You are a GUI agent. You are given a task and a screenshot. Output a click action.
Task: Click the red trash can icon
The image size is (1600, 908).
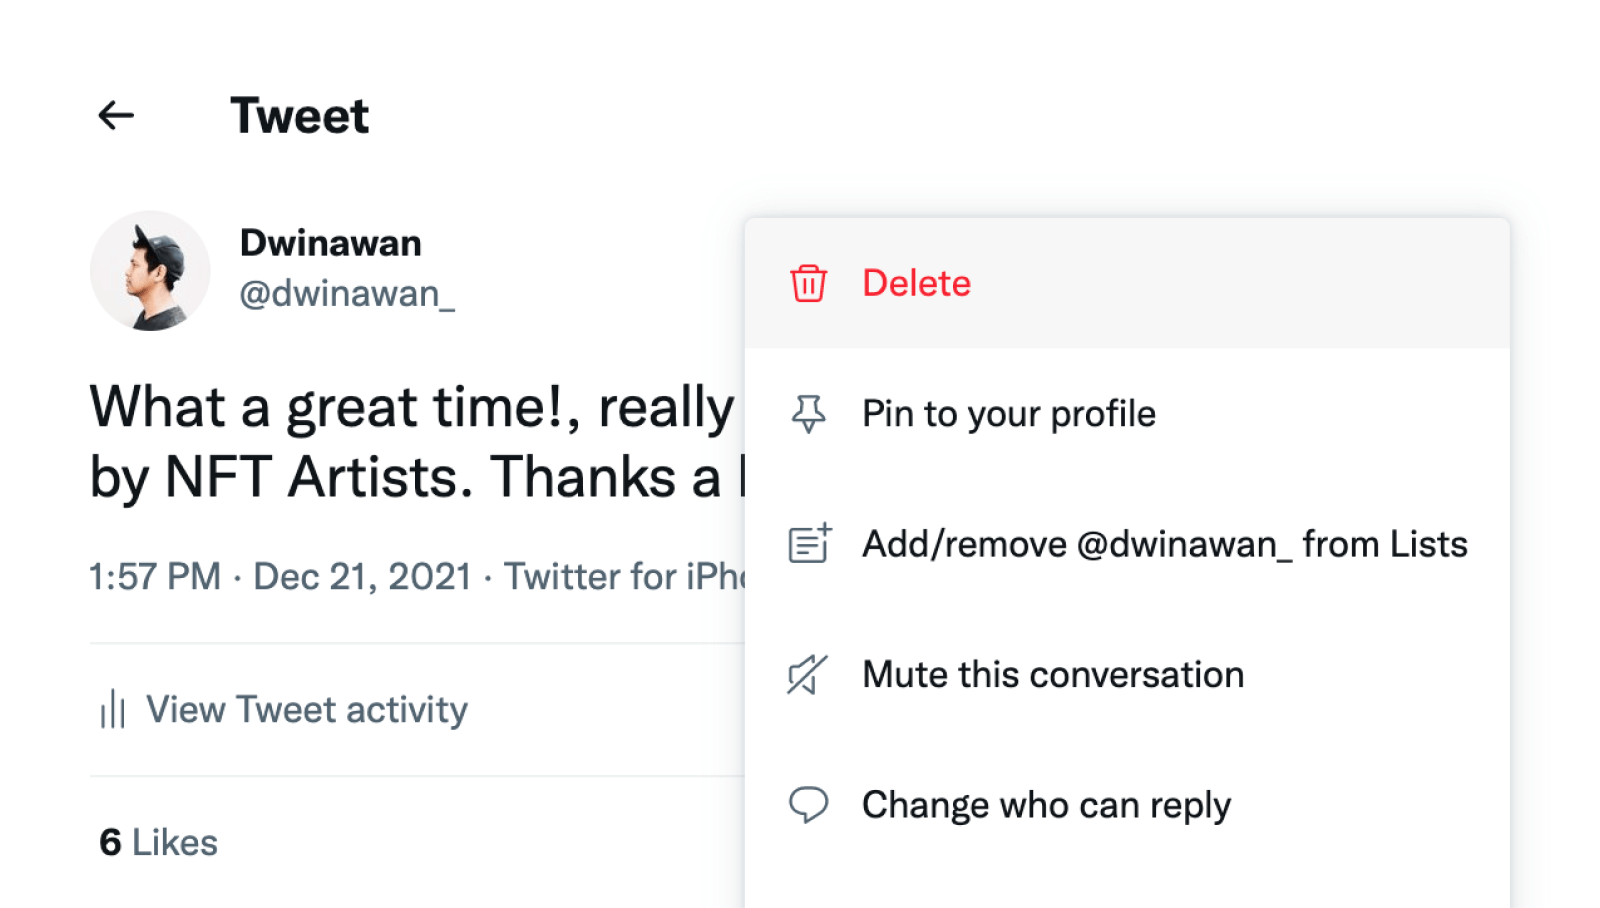[808, 283]
